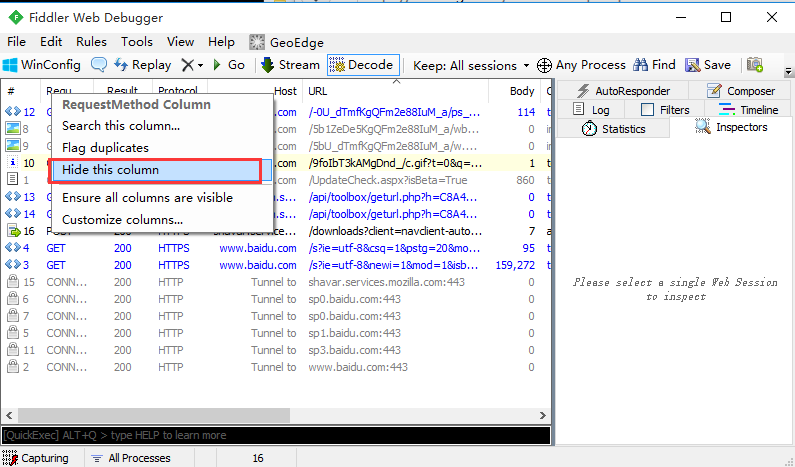This screenshot has width=795, height=467.
Task: Switch to the Filters tab
Action: [665, 110]
